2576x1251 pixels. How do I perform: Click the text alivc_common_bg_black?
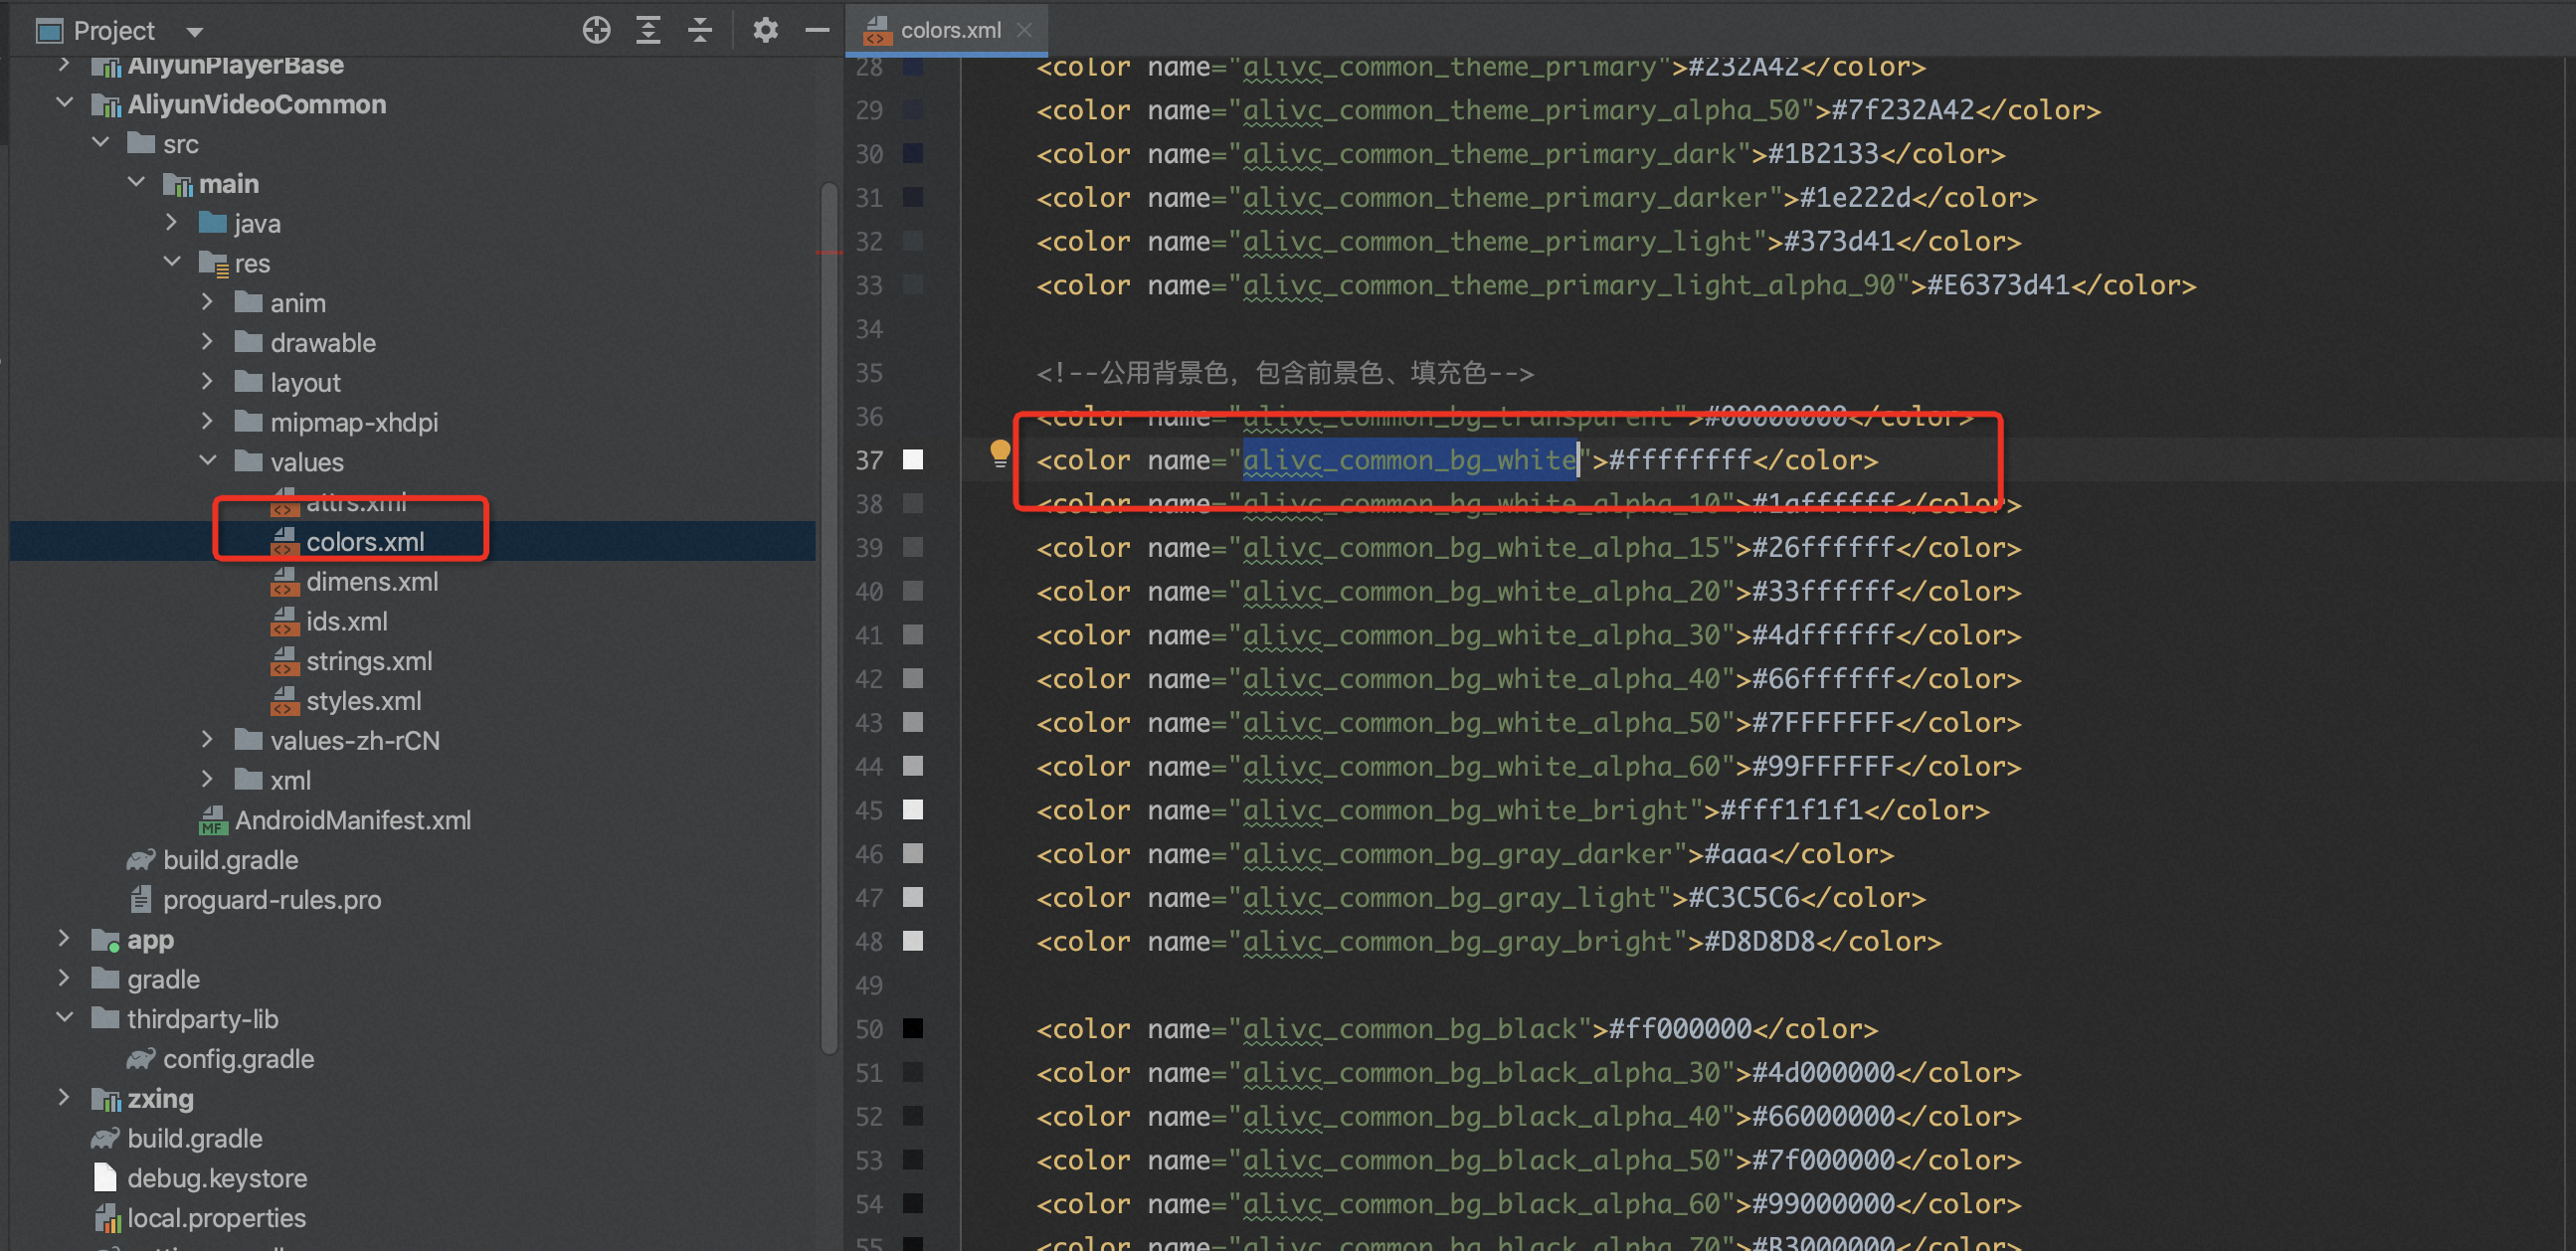point(1408,1029)
